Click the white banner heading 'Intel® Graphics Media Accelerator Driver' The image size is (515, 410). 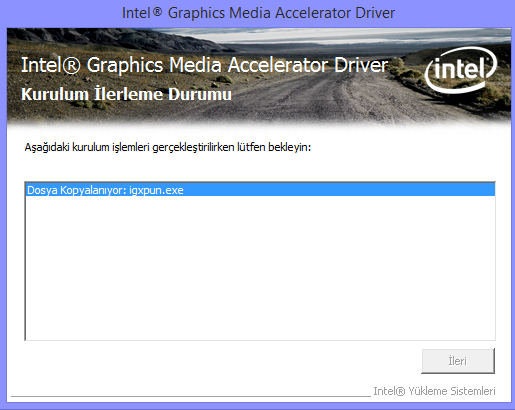tap(205, 65)
